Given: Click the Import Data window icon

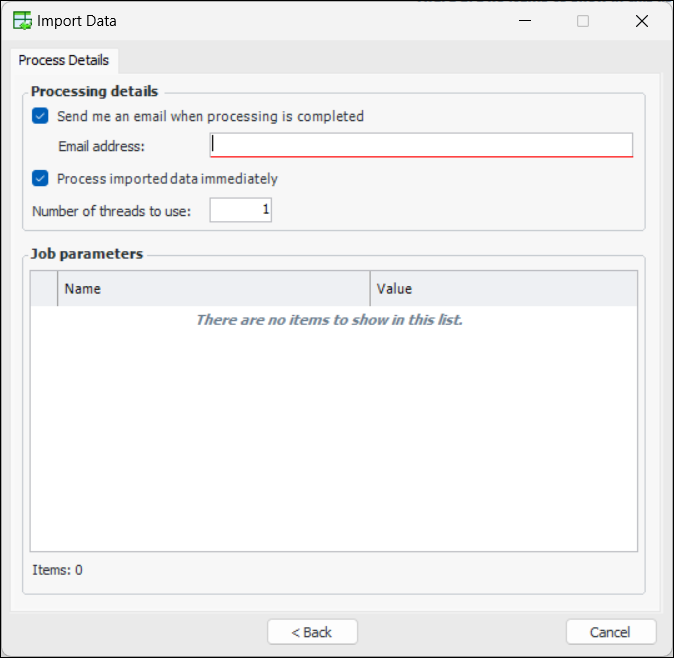Looking at the screenshot, I should click(x=21, y=20).
